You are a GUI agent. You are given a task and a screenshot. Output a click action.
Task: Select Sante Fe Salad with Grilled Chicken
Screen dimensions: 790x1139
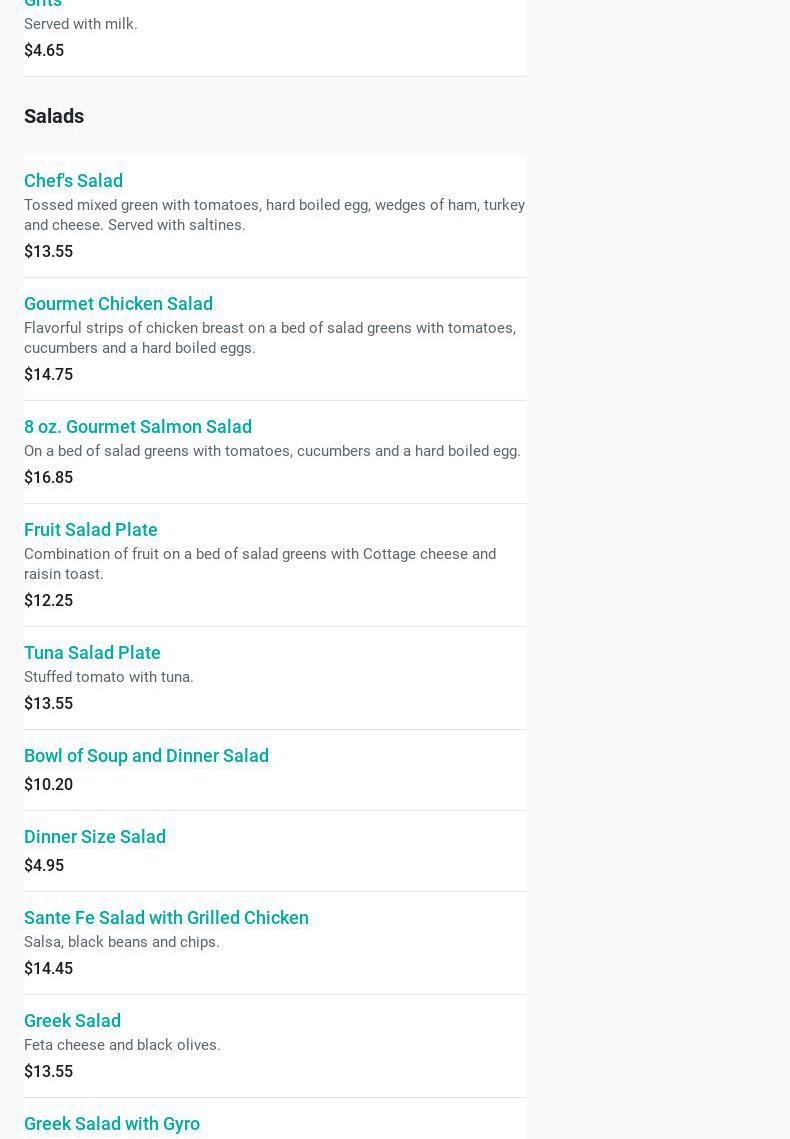166,918
